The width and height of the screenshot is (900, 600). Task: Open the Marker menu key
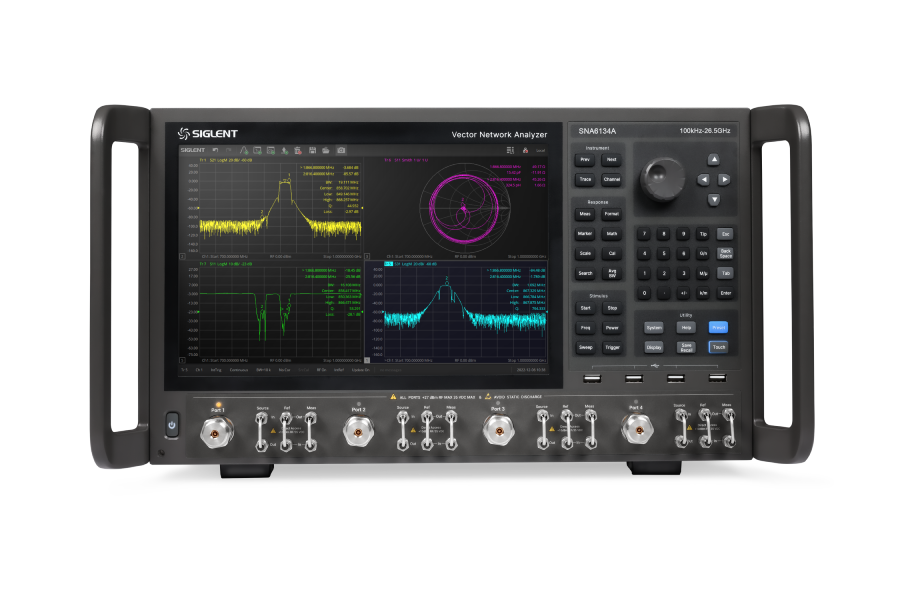(585, 234)
